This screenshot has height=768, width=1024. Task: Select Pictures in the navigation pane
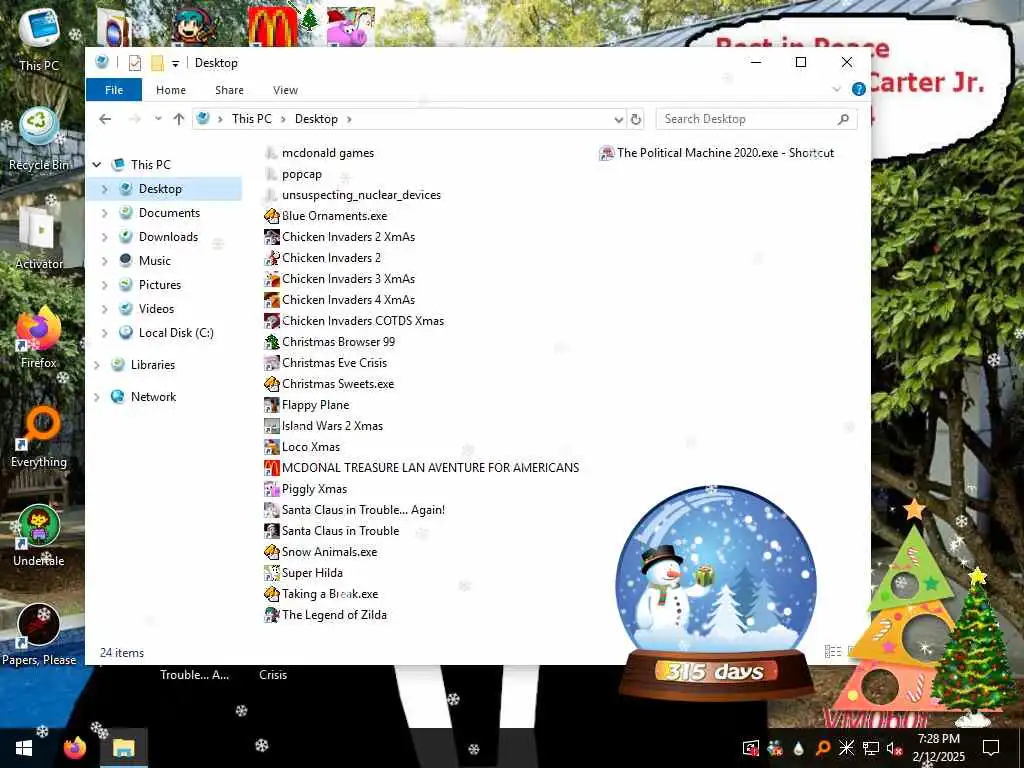pyautogui.click(x=159, y=285)
